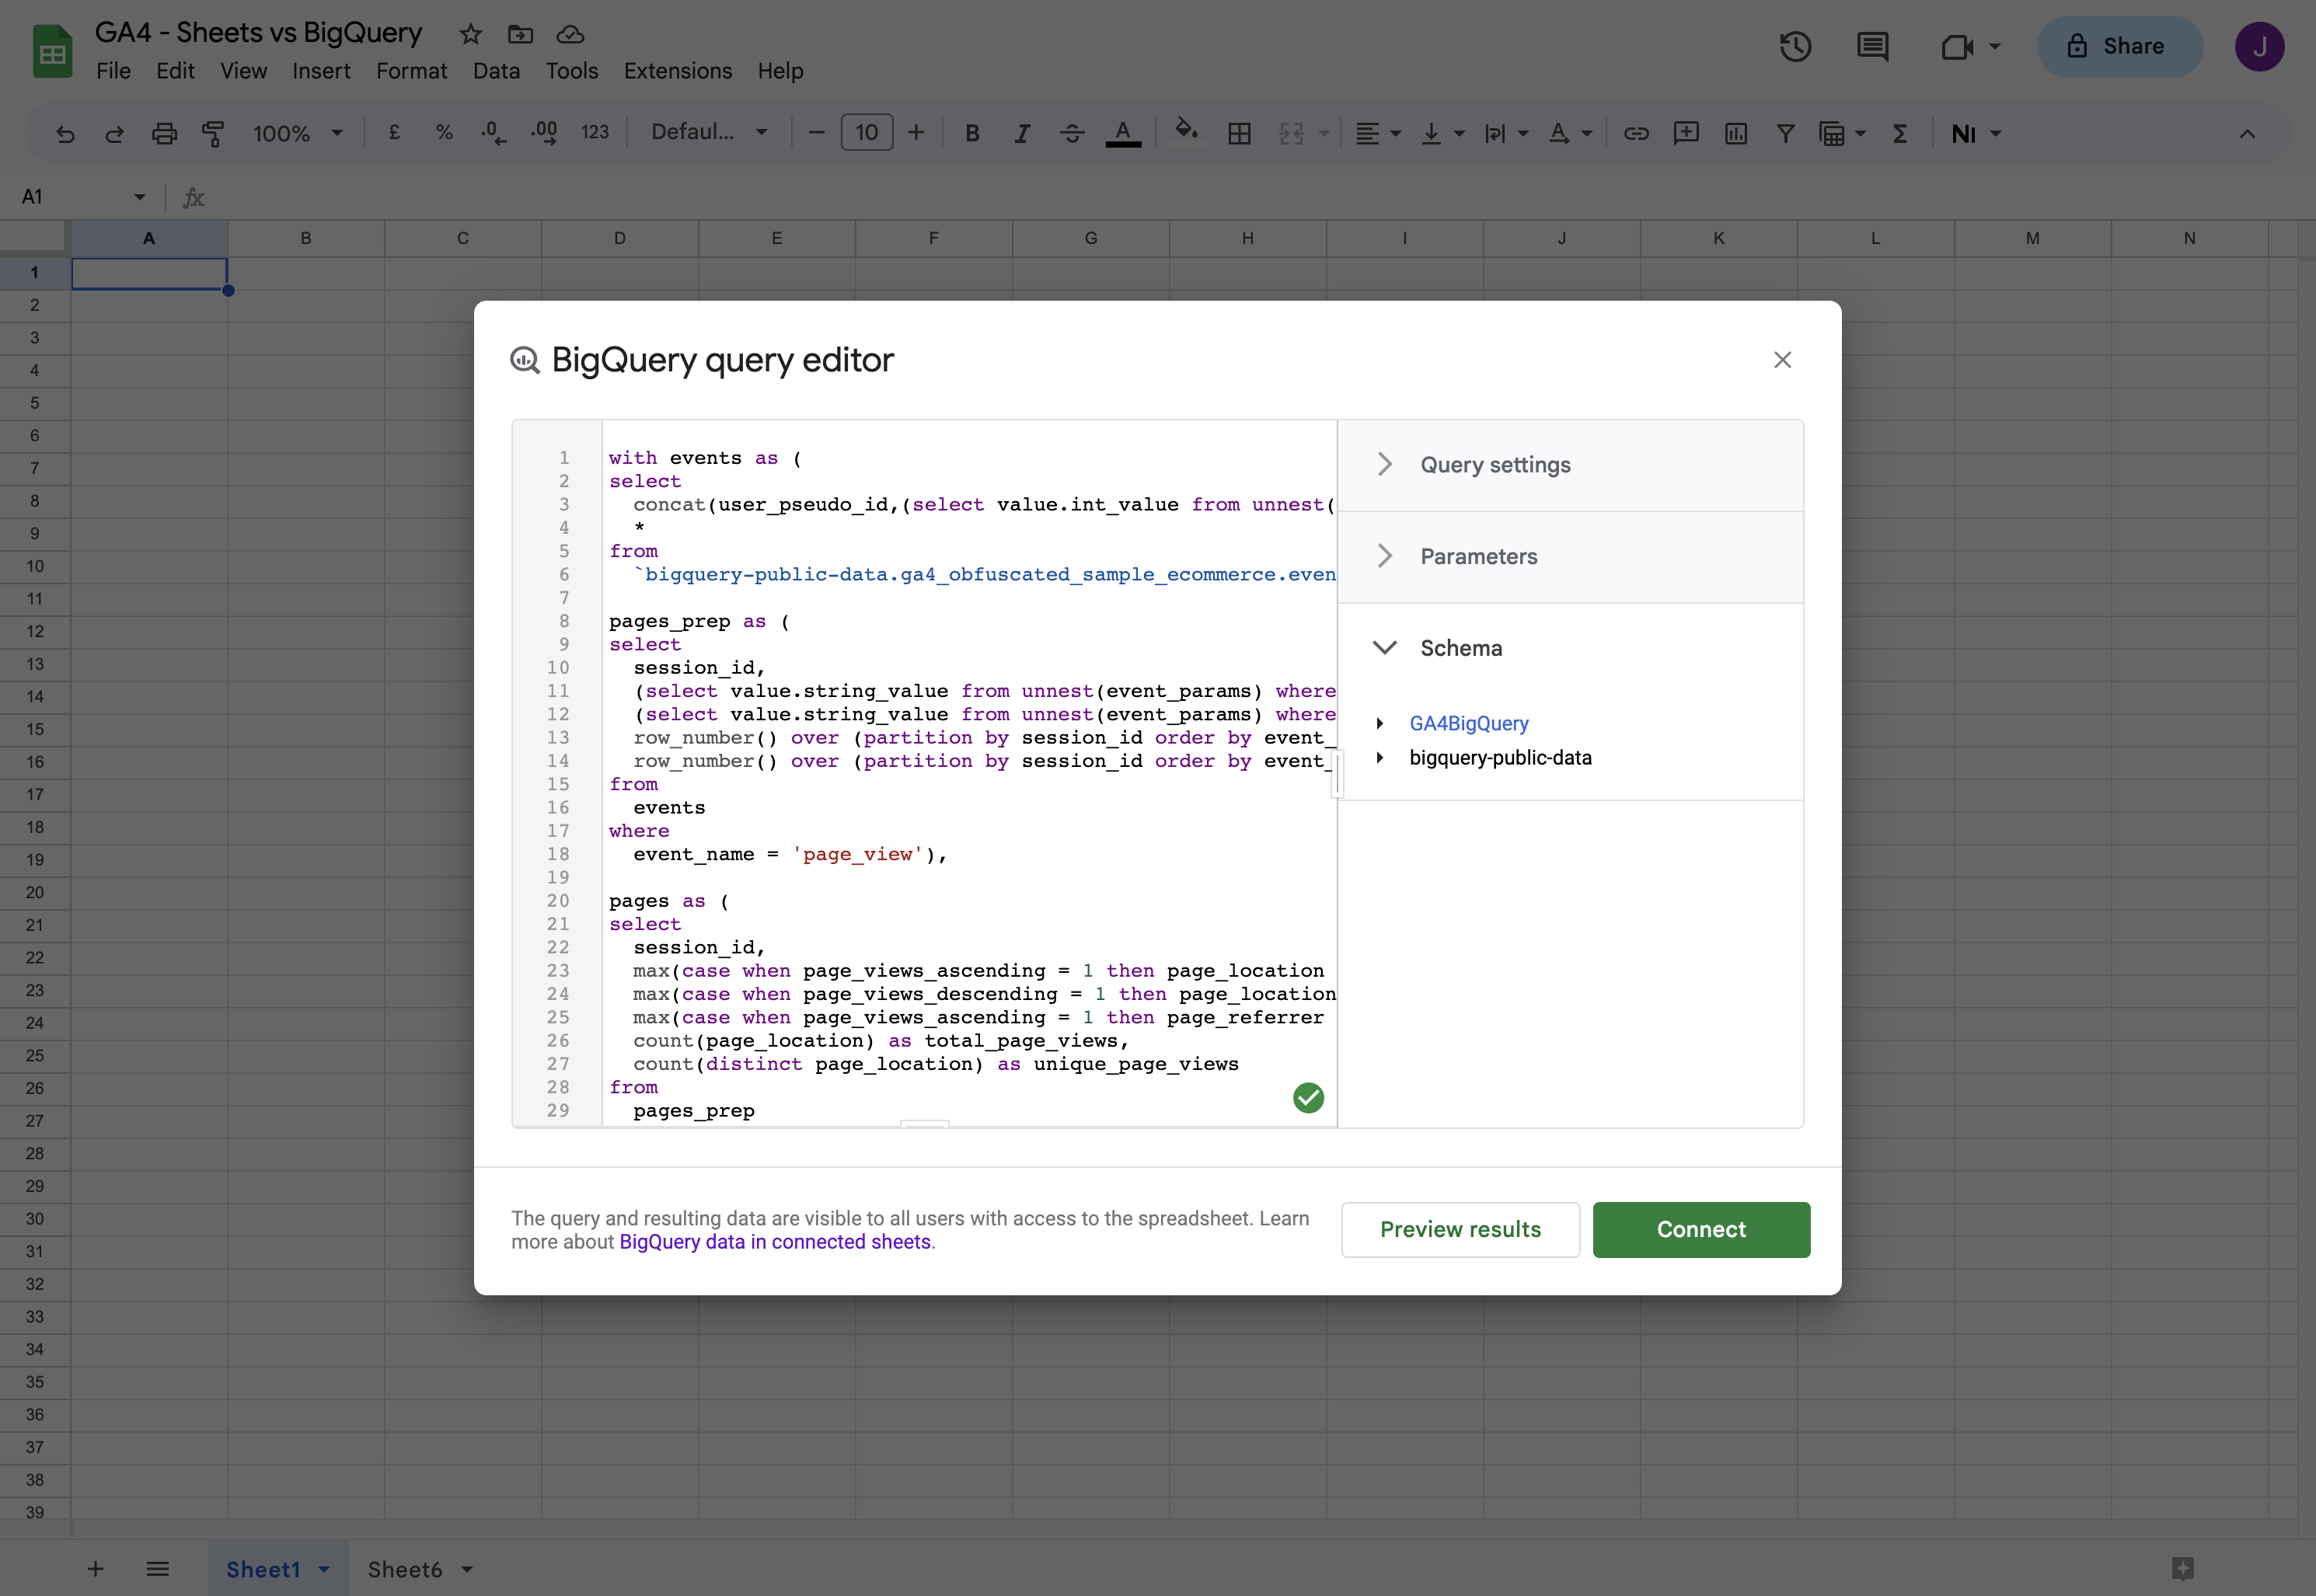2316x1596 pixels.
Task: Create a filter
Action: [x=1786, y=132]
